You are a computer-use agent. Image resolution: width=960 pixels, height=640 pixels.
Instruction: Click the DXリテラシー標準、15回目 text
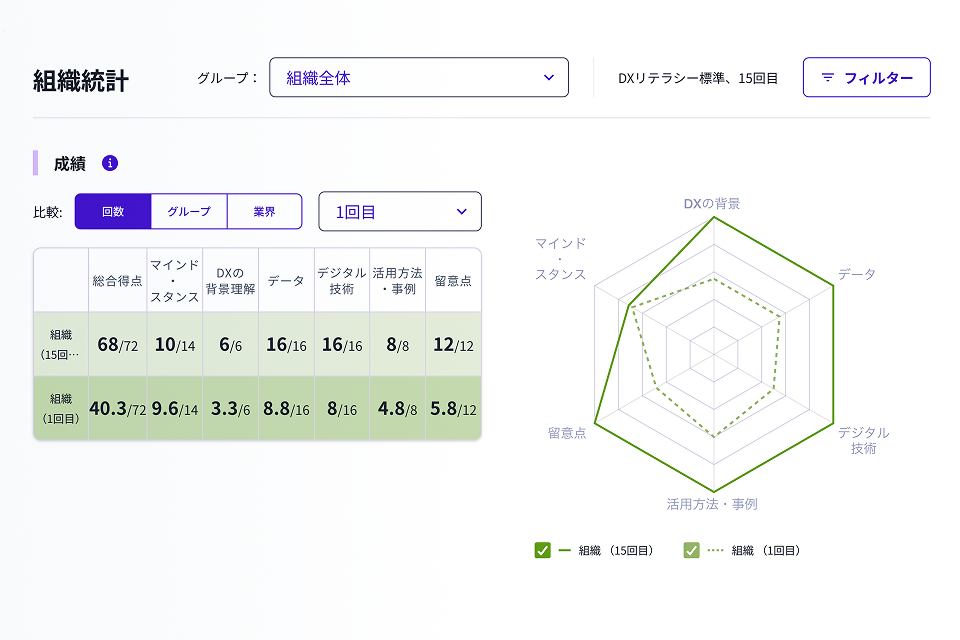coord(697,78)
